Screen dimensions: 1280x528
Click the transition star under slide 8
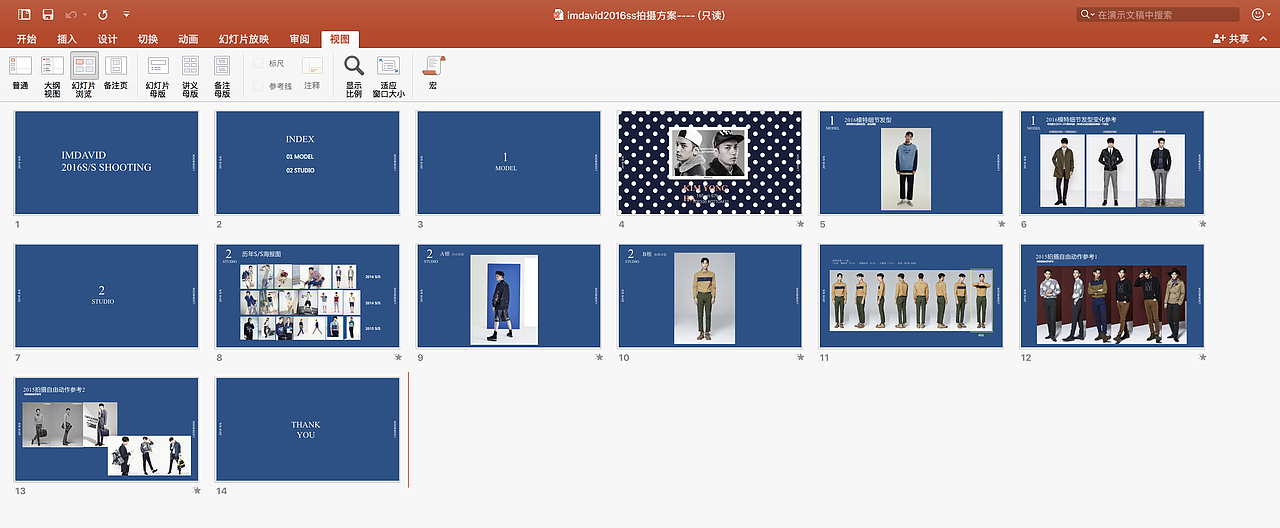point(397,357)
